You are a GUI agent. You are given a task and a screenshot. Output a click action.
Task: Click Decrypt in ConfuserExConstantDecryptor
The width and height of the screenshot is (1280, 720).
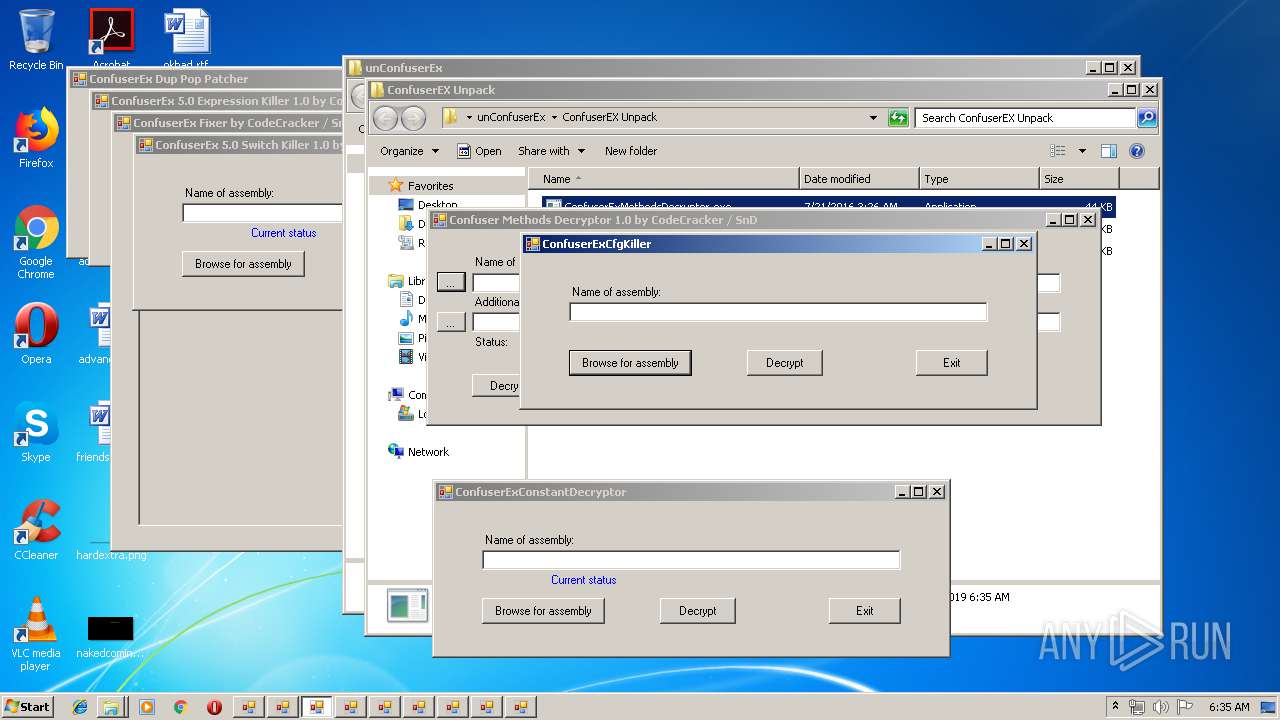pos(698,611)
